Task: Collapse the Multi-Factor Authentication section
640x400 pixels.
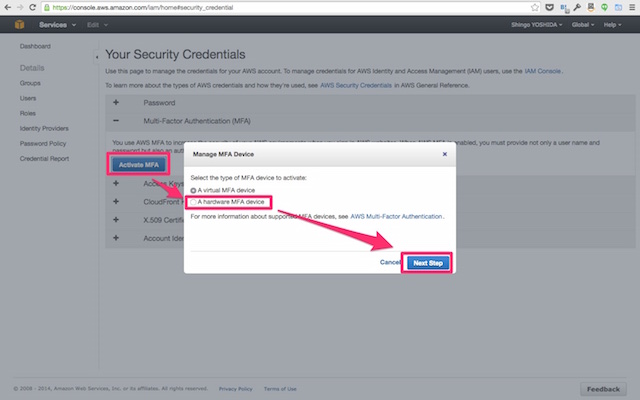Action: point(116,121)
